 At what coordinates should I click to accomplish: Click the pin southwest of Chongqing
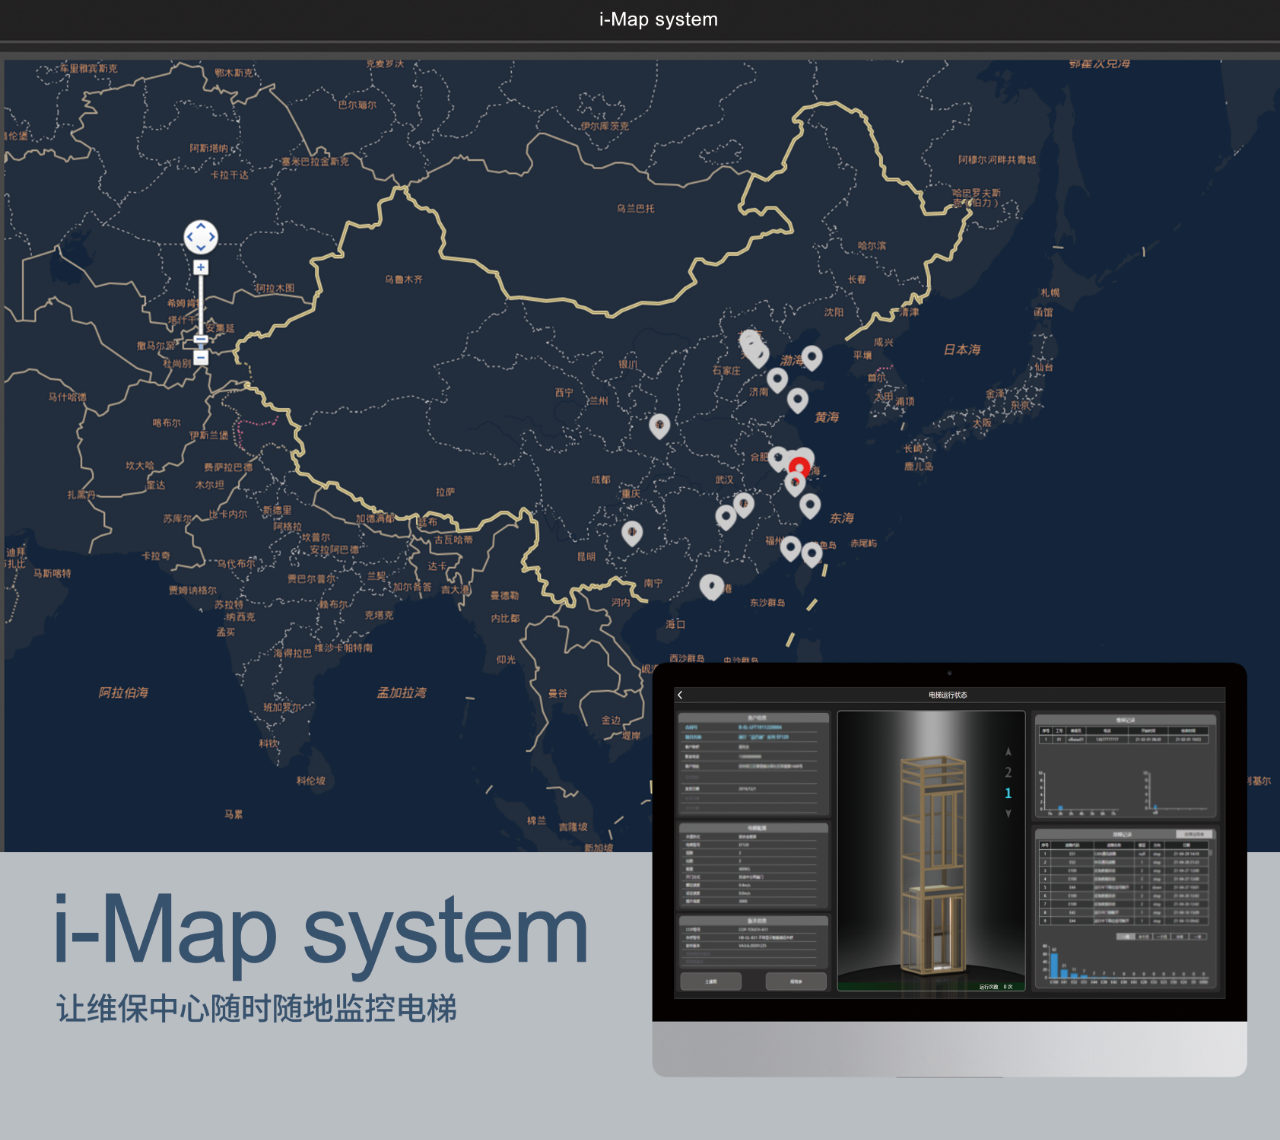click(632, 531)
